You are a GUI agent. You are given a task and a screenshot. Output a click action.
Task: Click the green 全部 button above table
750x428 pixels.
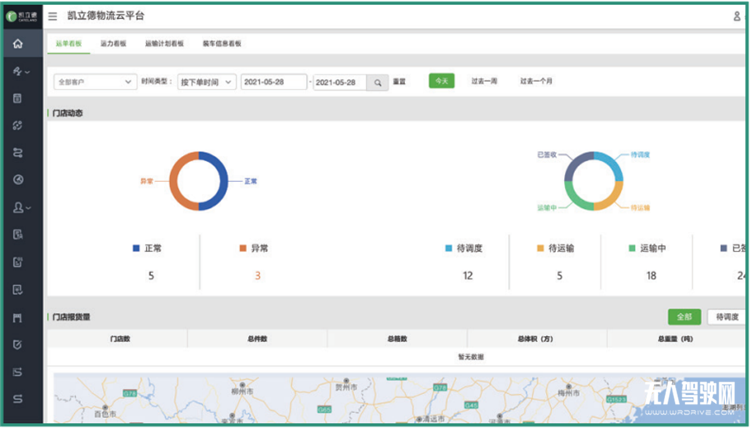684,316
